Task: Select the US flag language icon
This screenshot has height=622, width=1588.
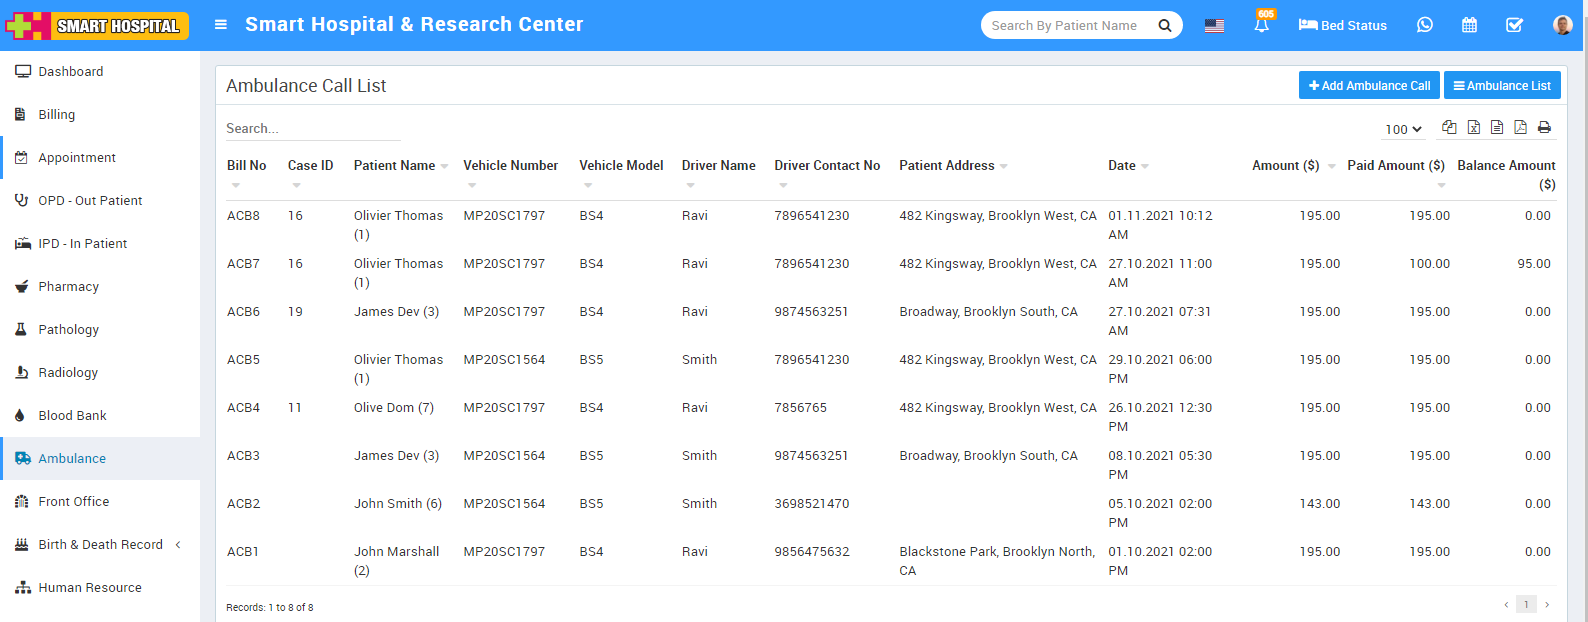Action: coord(1214,26)
